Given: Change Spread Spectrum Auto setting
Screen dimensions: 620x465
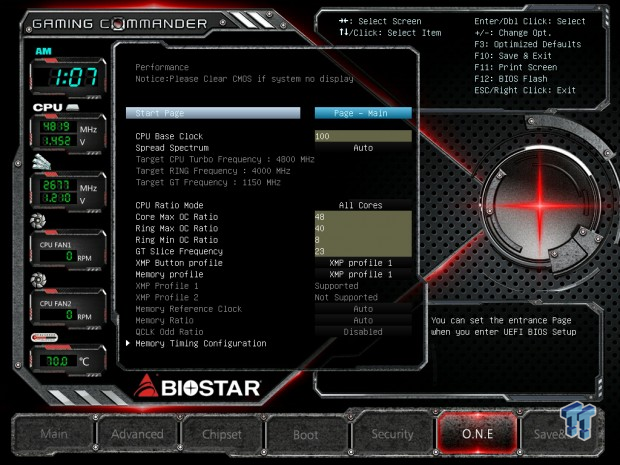Looking at the screenshot, I should click(x=363, y=148).
